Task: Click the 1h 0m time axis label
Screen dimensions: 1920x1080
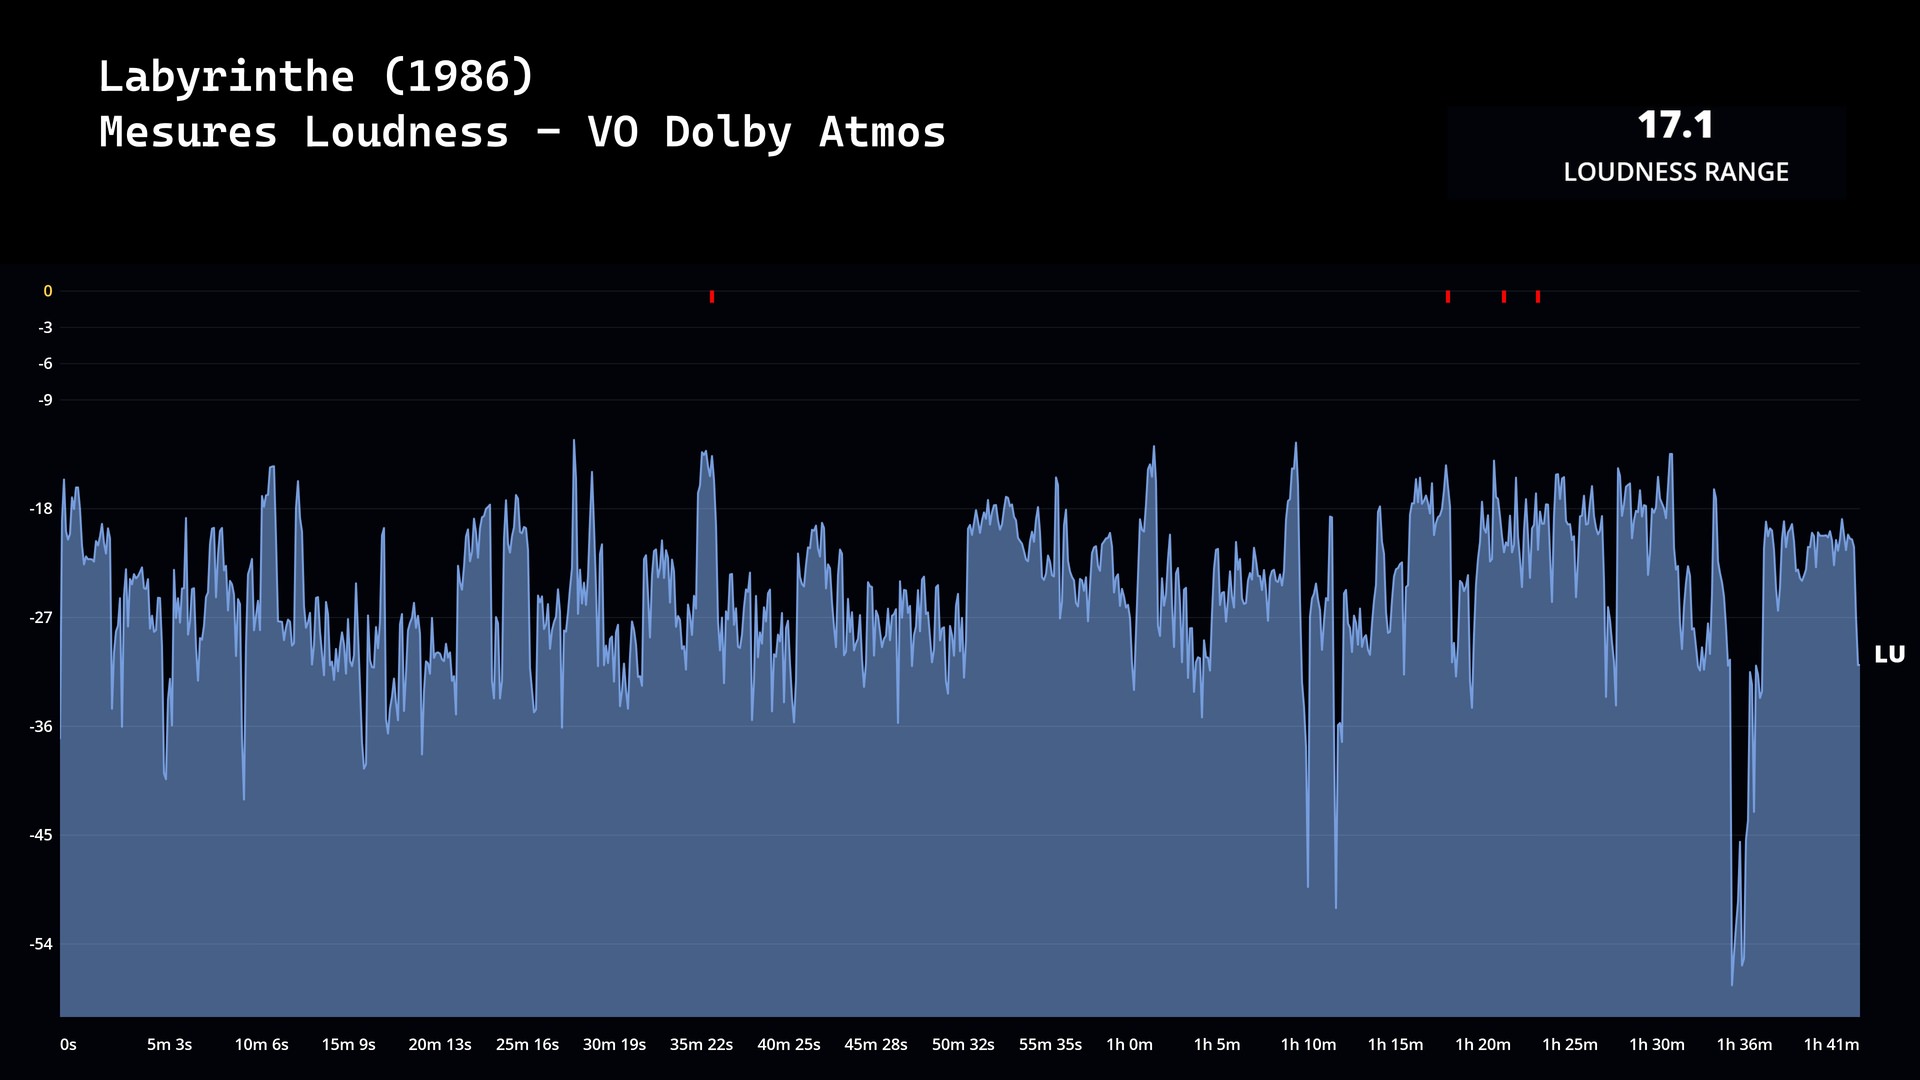Action: click(1129, 1044)
